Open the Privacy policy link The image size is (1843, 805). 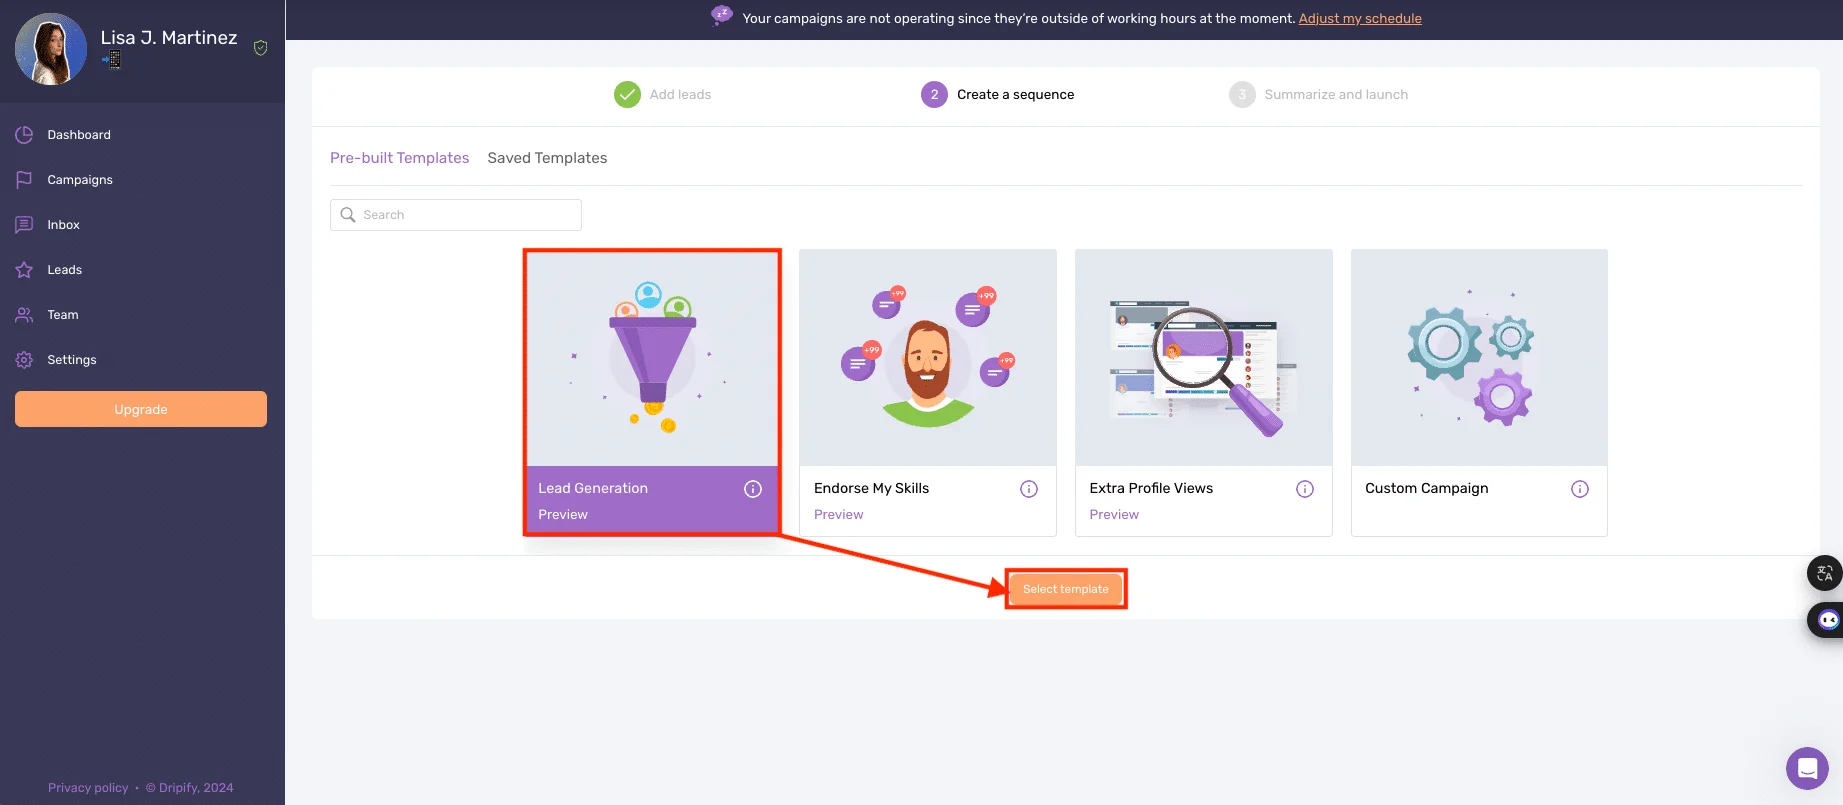[88, 788]
